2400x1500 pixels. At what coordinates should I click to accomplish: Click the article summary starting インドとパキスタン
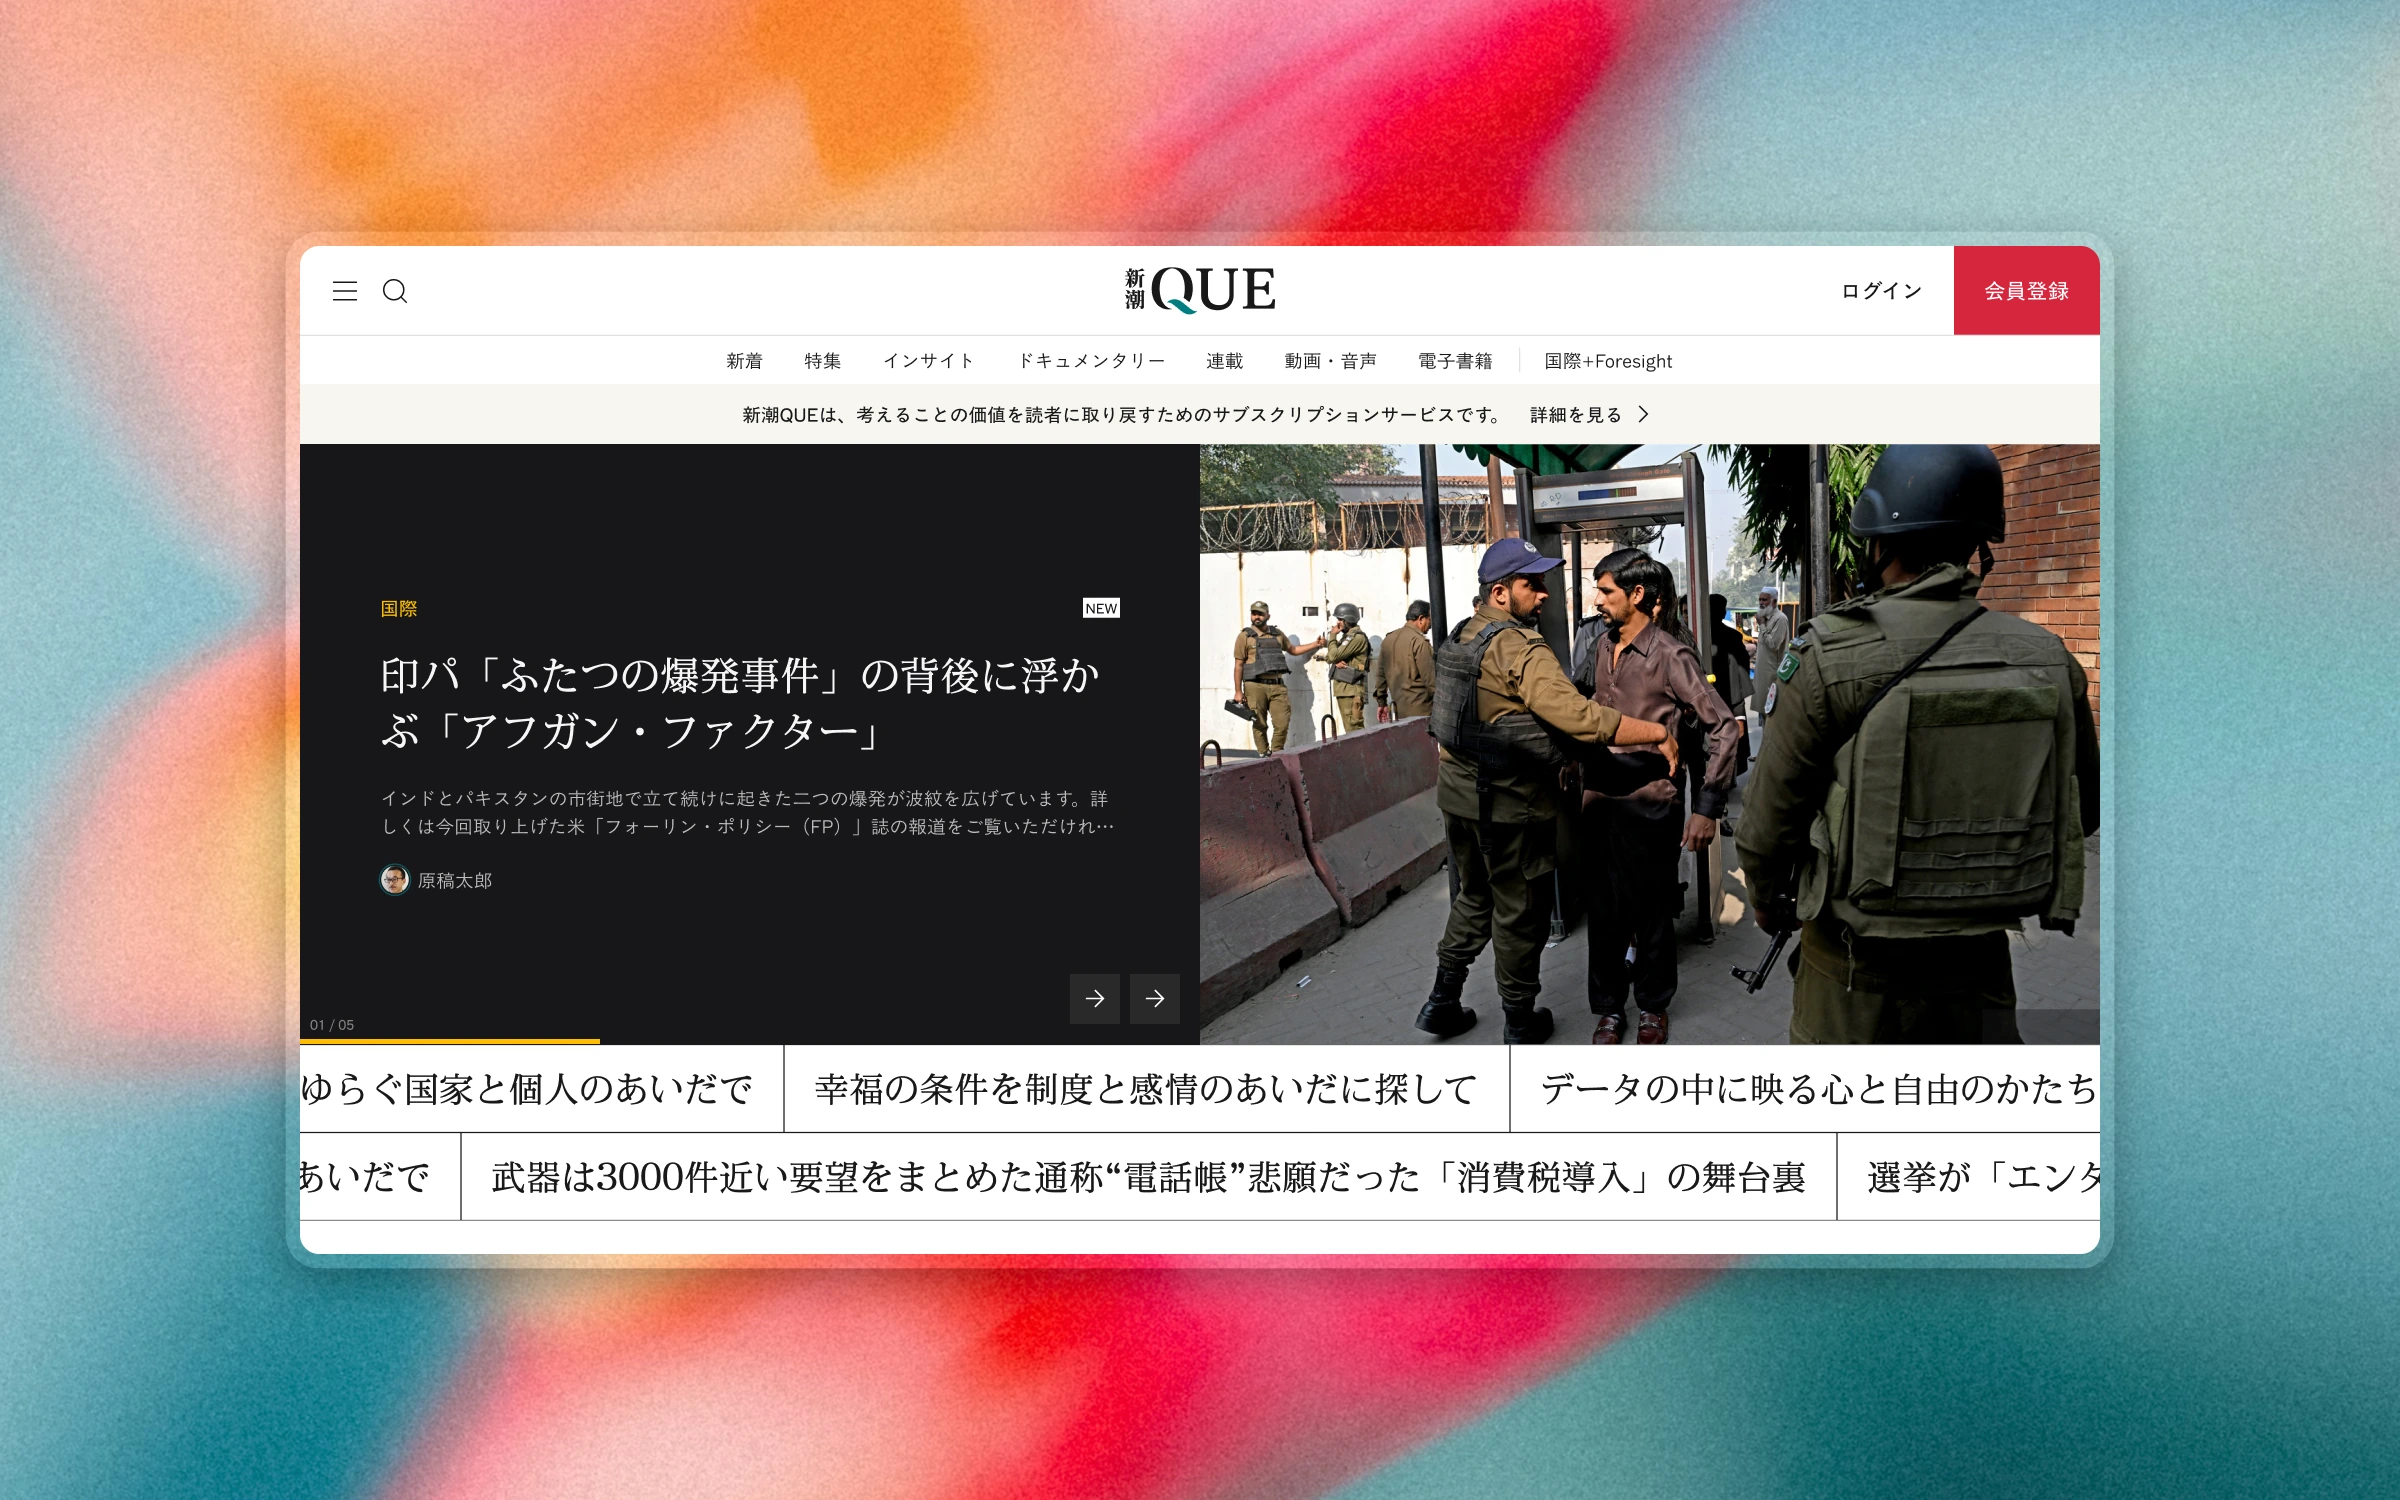click(747, 812)
